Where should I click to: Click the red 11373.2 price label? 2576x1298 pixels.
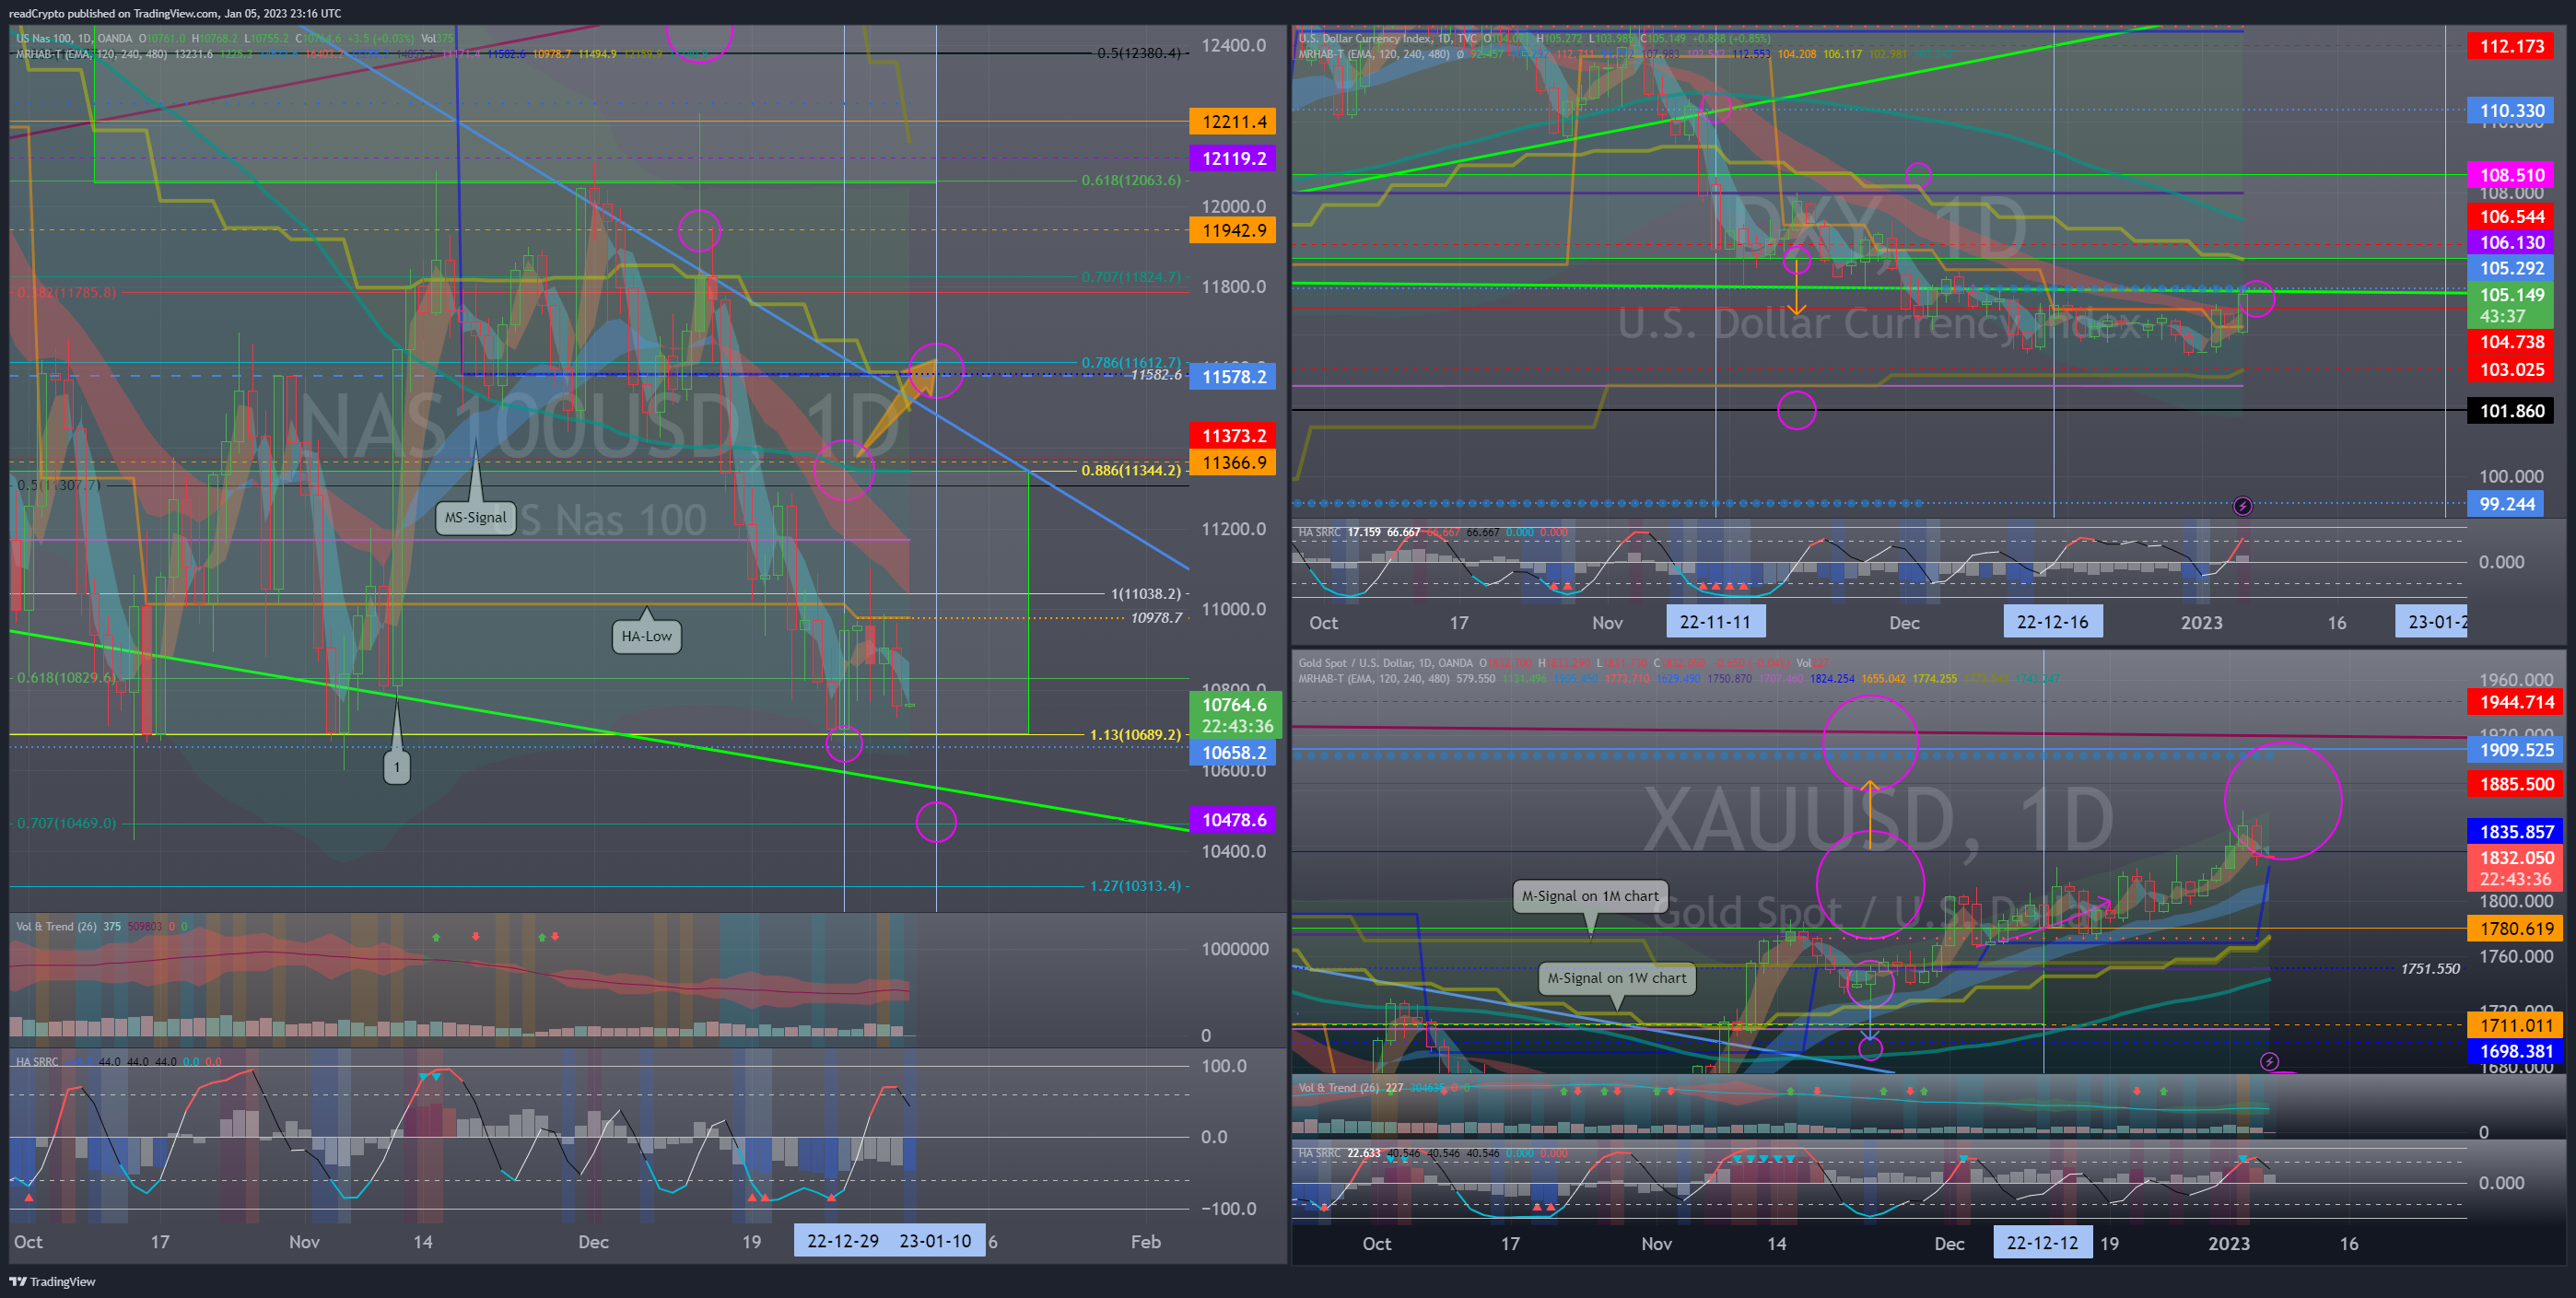[1232, 436]
